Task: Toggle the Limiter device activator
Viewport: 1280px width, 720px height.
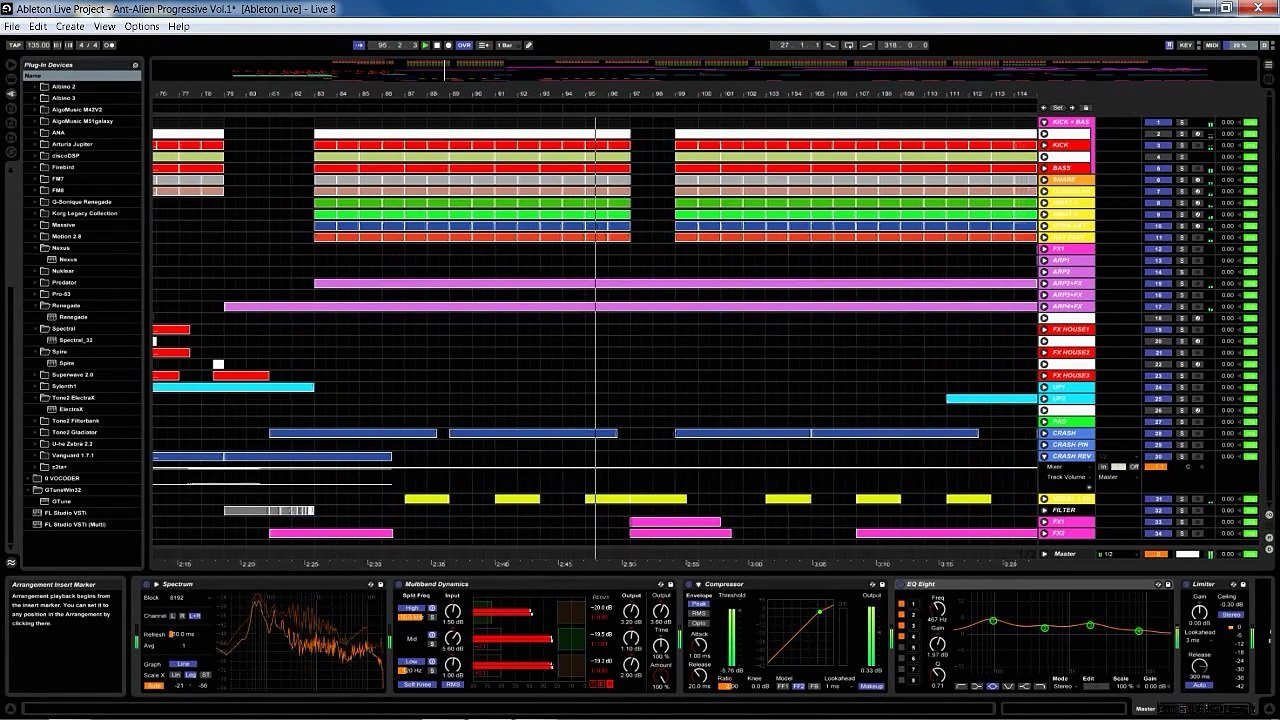Action: pyautogui.click(x=1186, y=584)
